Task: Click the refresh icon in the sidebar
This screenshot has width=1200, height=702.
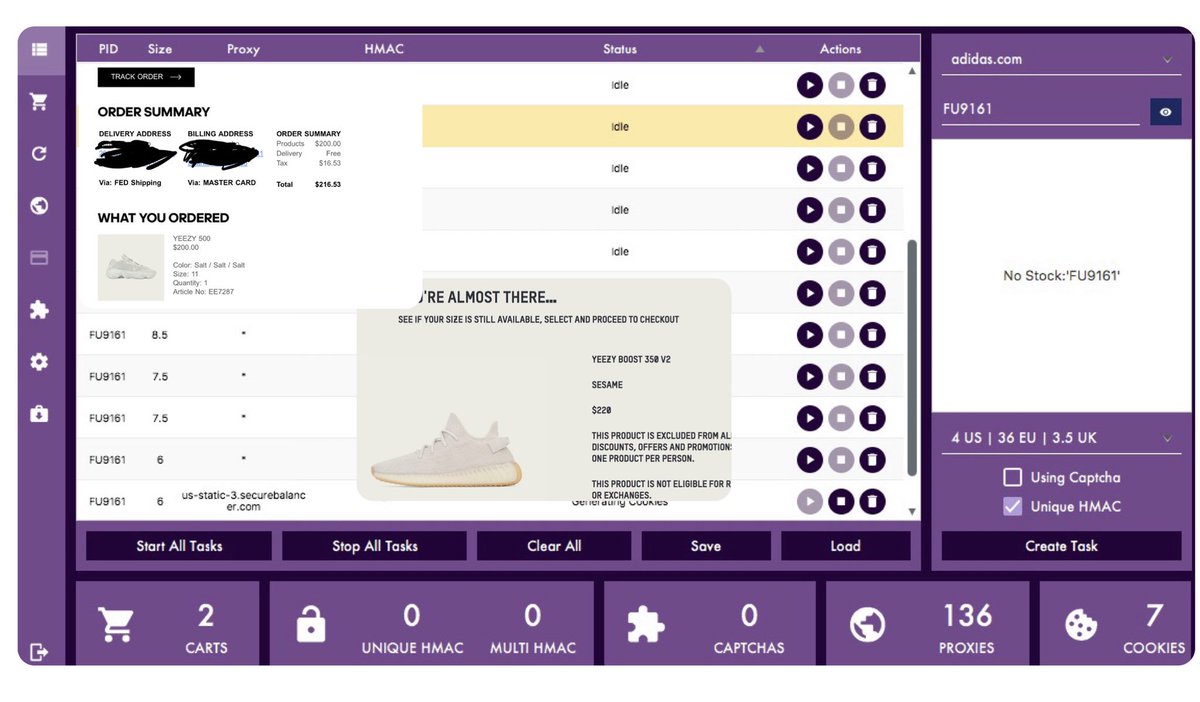Action: coord(39,154)
